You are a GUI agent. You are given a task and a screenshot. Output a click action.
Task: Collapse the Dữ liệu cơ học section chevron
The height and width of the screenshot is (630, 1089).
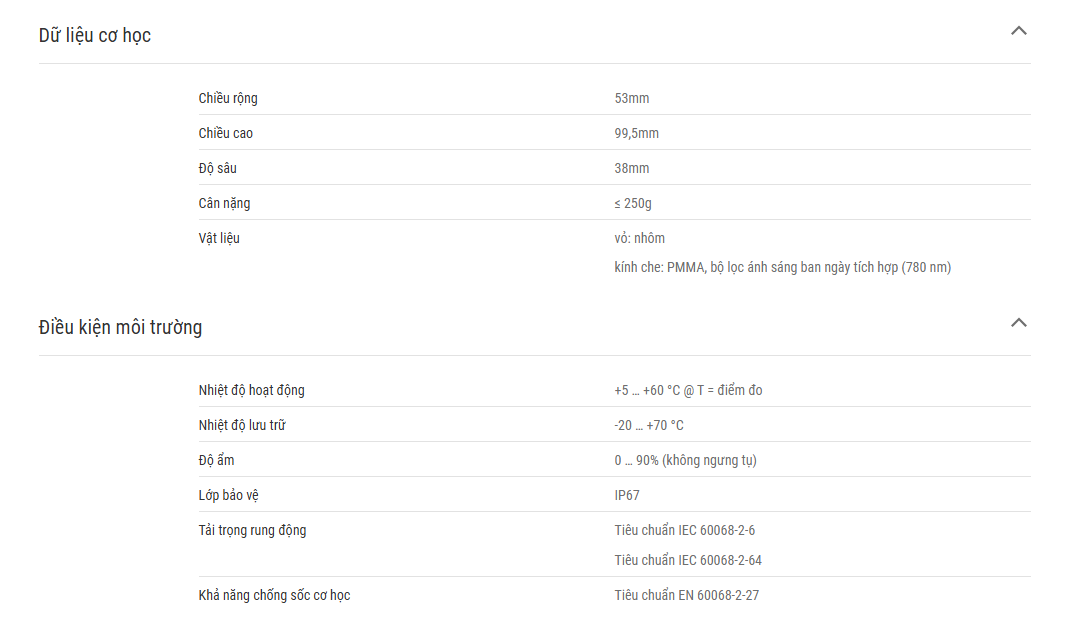pos(1018,31)
